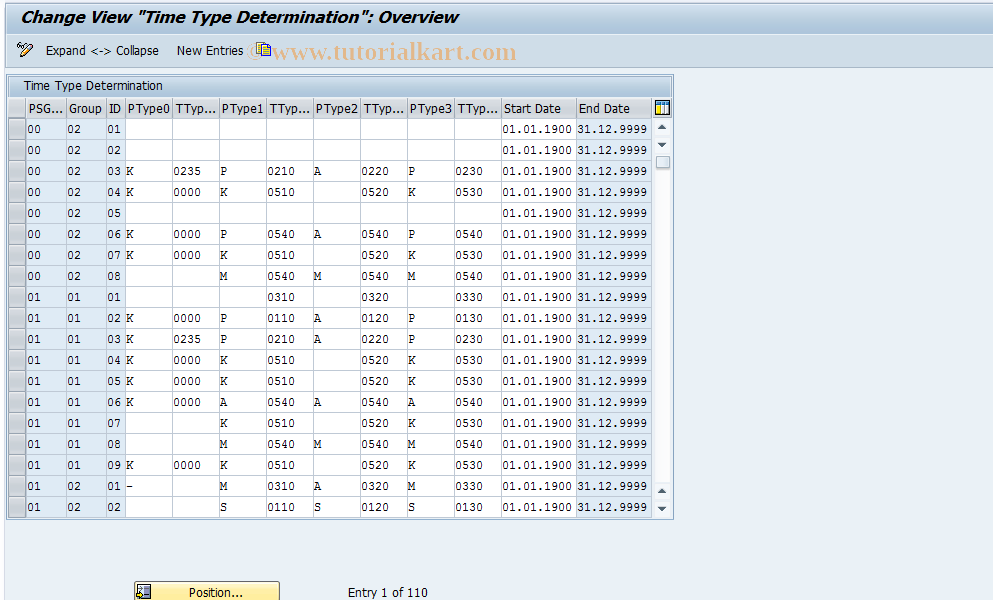Click the Group column header
The image size is (993, 600).
click(x=85, y=108)
